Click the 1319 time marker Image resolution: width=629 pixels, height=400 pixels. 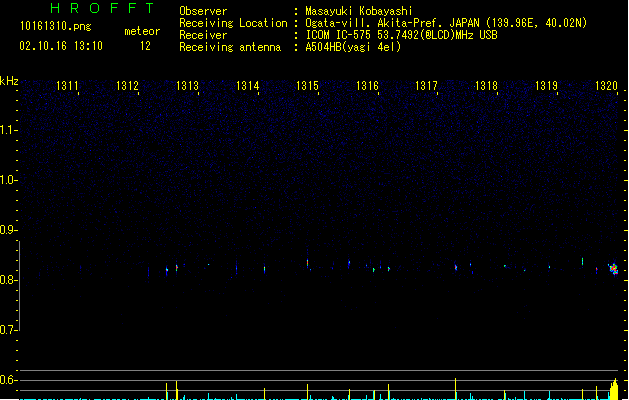pos(546,85)
